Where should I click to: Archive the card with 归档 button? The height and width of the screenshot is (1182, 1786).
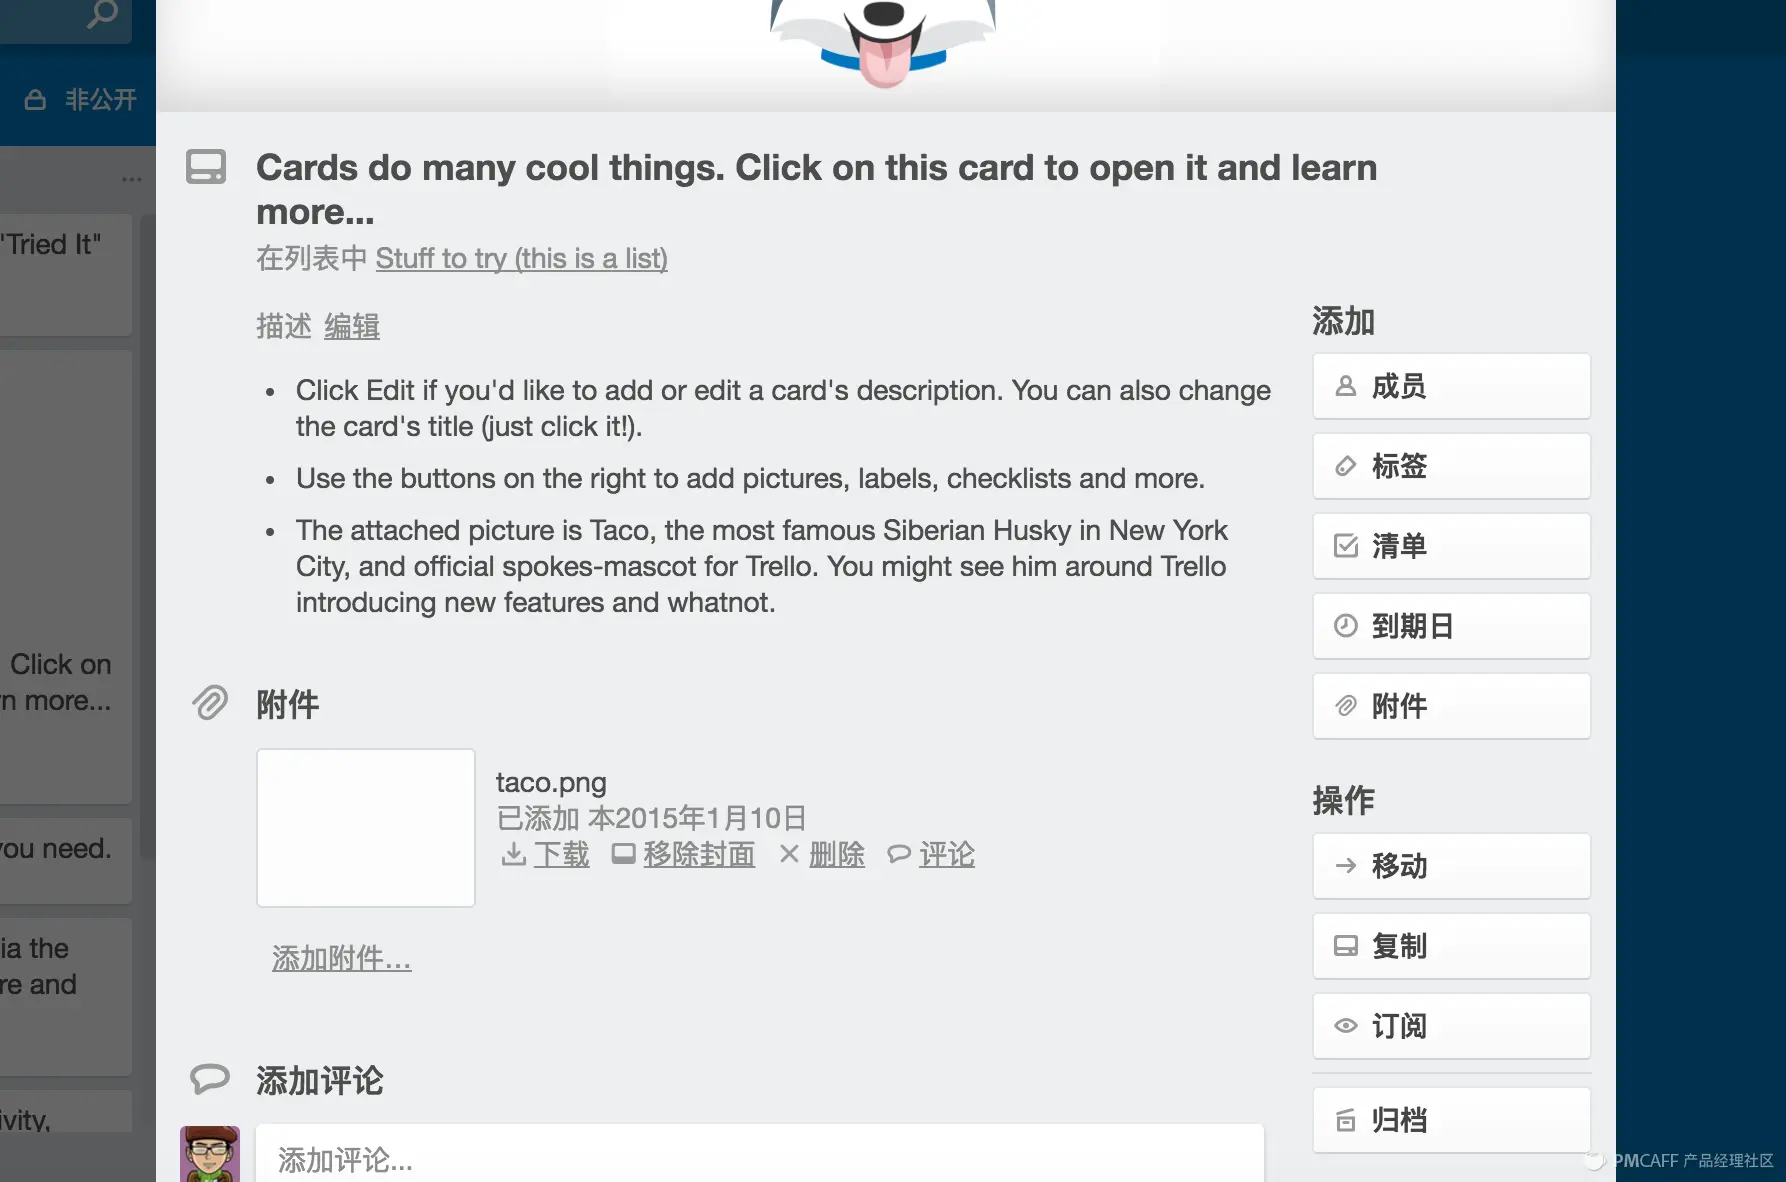[1451, 1120]
